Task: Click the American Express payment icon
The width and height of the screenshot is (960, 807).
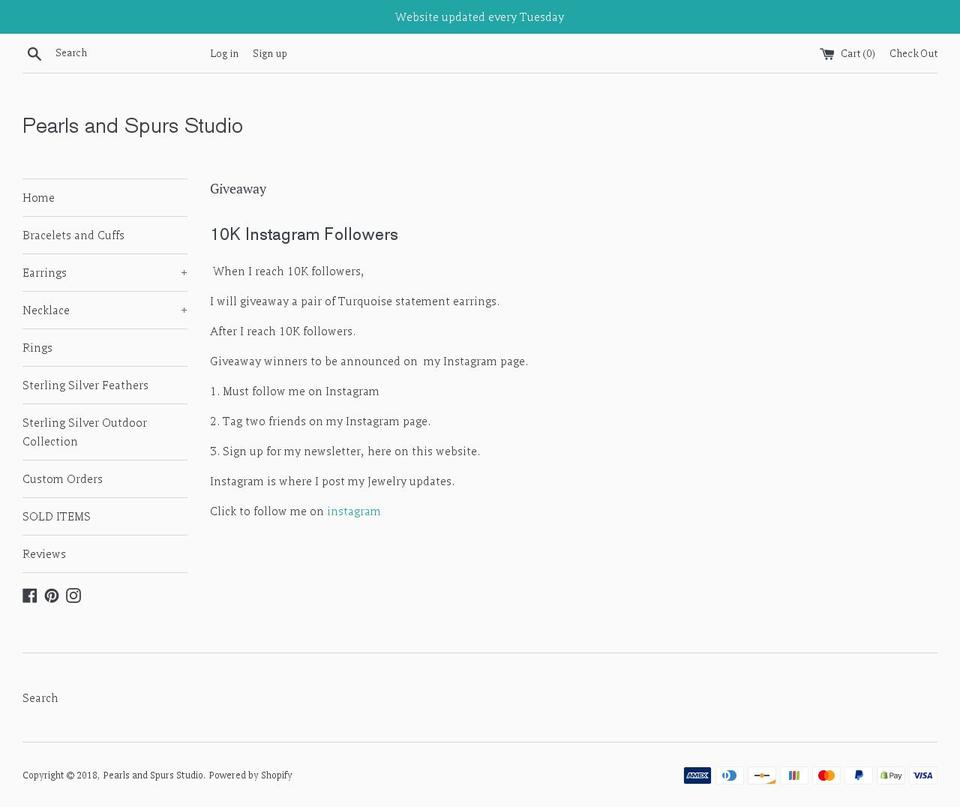Action: click(697, 775)
